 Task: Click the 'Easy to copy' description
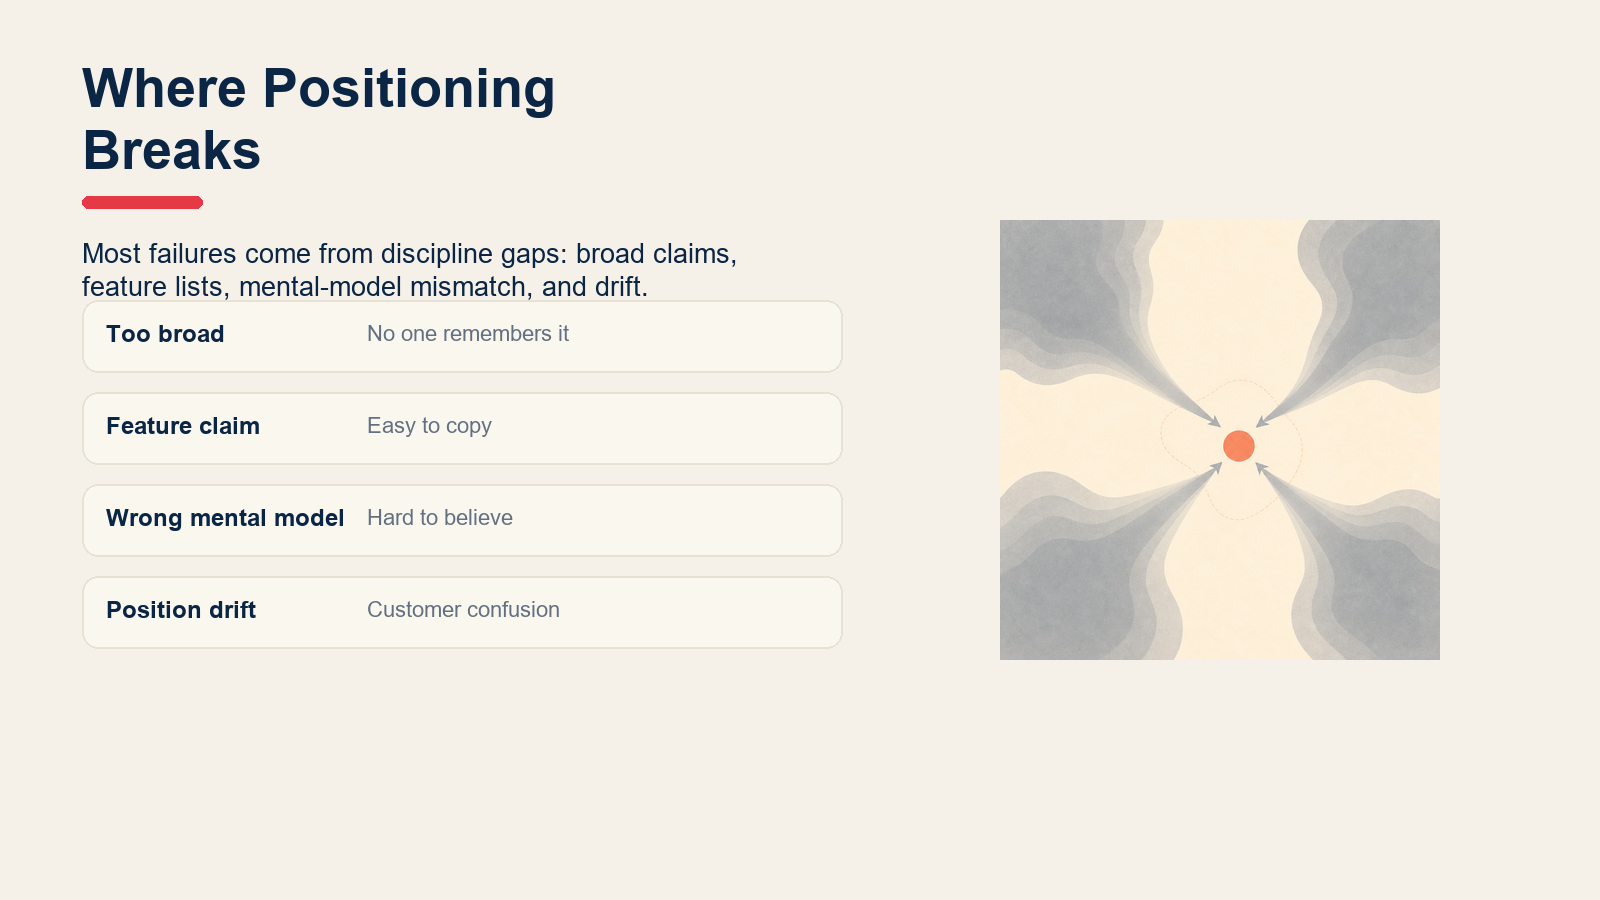coord(429,426)
